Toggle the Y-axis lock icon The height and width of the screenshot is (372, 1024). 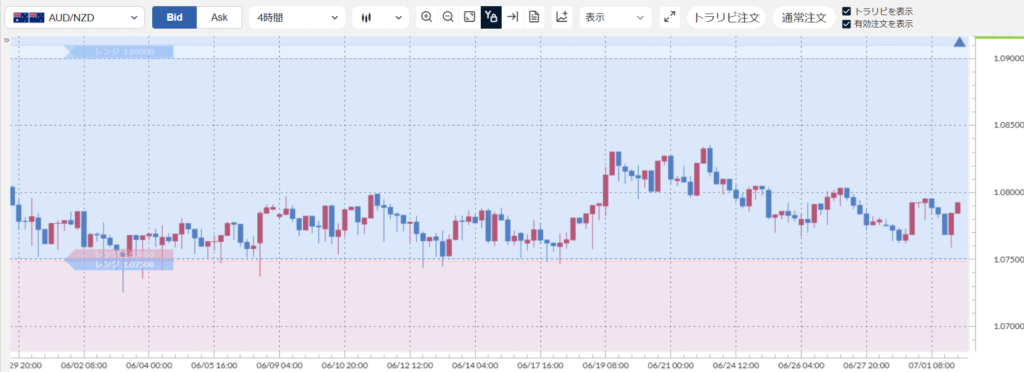[491, 18]
